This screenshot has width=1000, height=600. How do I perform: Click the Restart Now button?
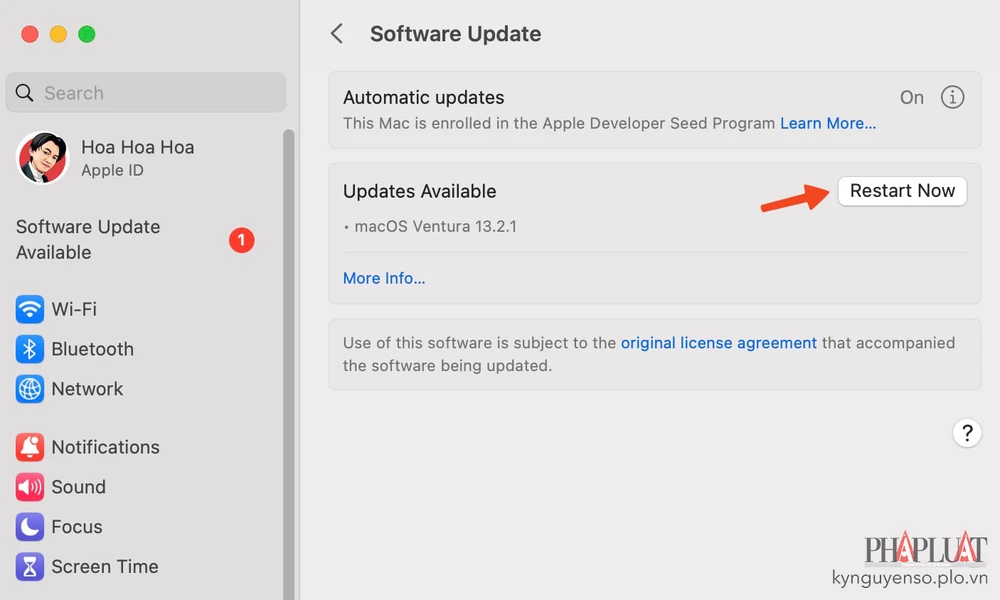click(x=902, y=191)
